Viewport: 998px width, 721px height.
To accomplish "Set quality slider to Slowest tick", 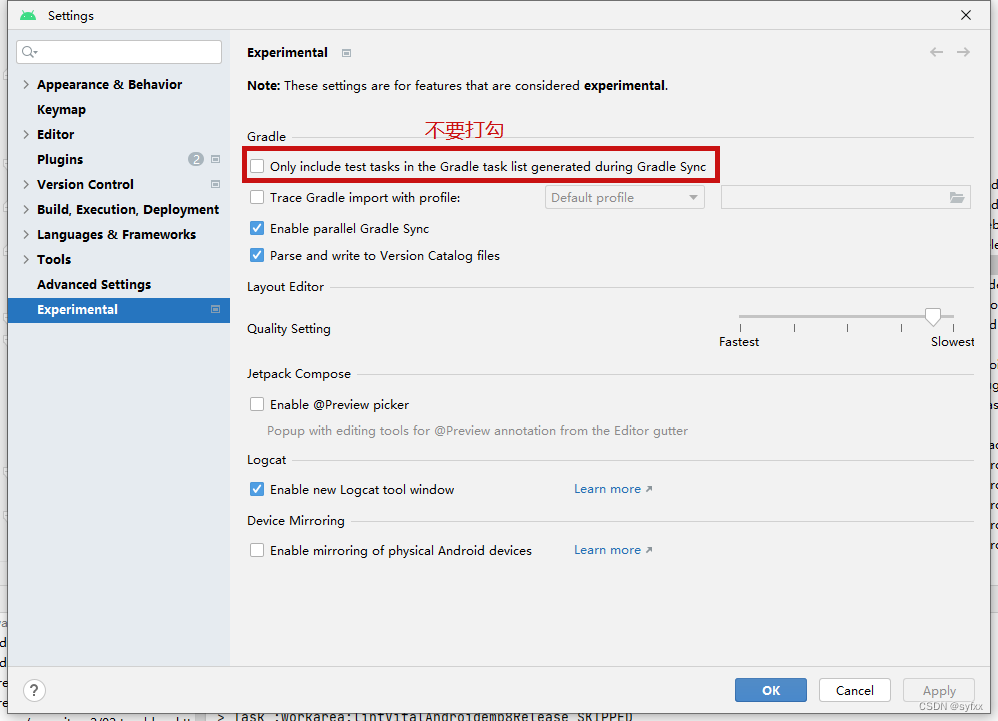I will [953, 328].
